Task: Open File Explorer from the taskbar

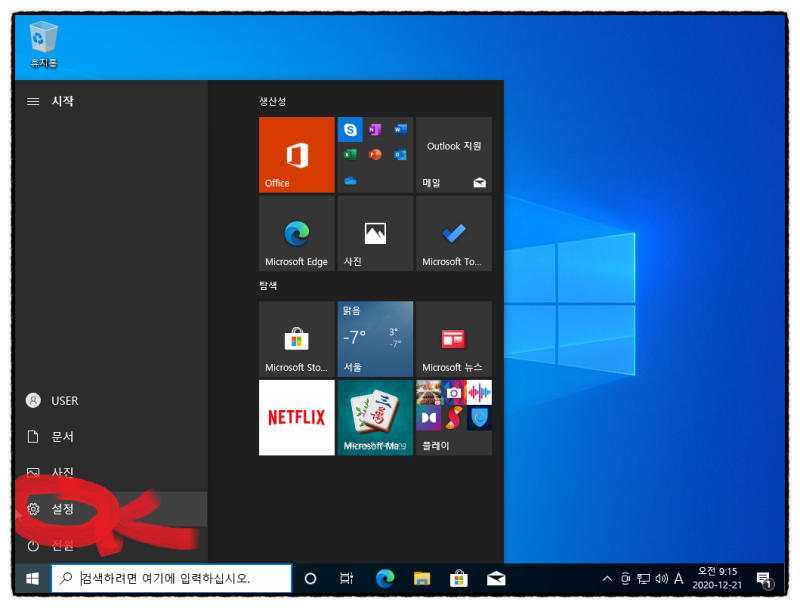Action: click(422, 578)
